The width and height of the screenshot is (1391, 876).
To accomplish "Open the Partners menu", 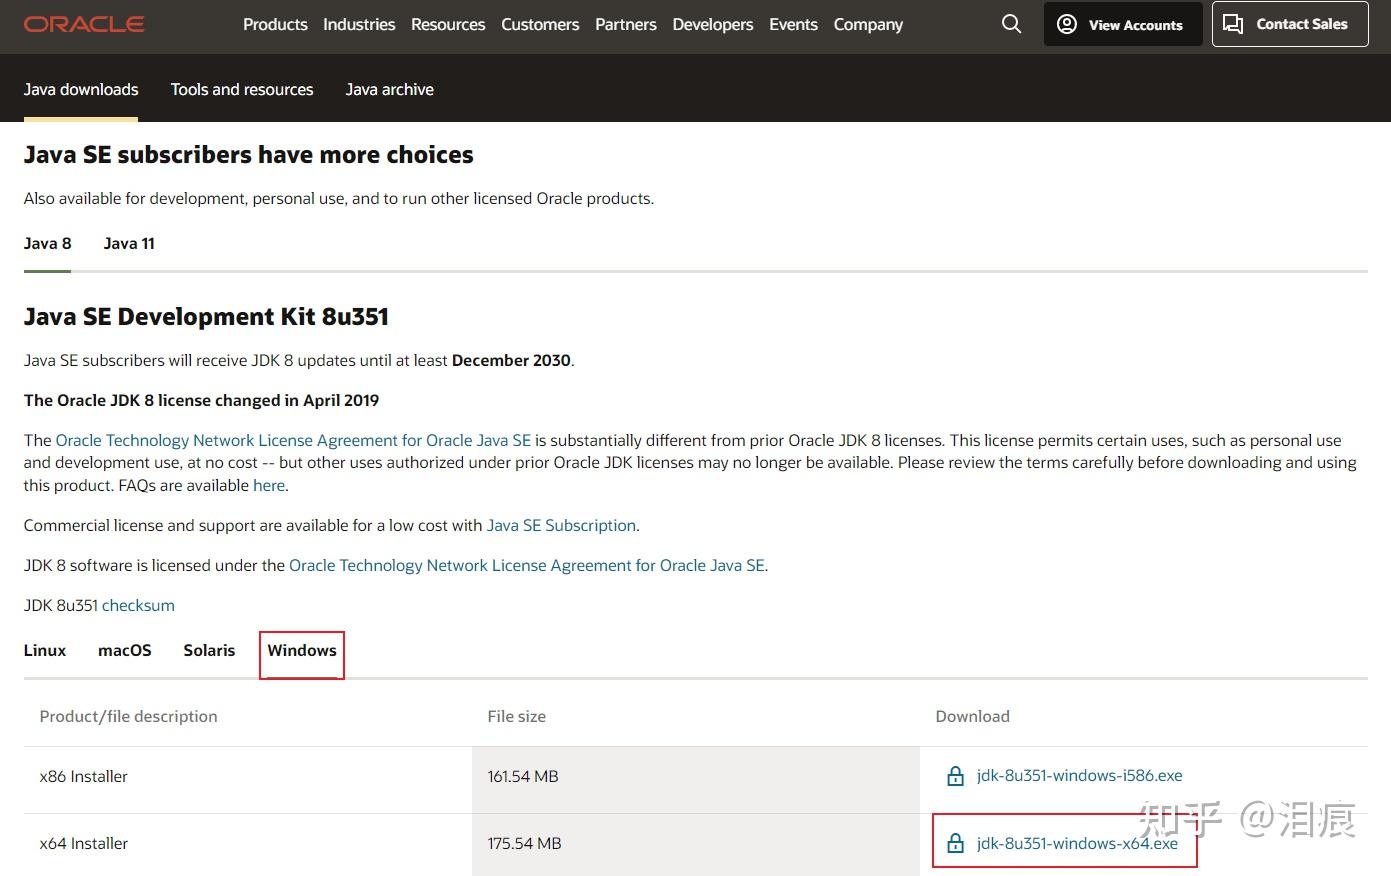I will (626, 24).
